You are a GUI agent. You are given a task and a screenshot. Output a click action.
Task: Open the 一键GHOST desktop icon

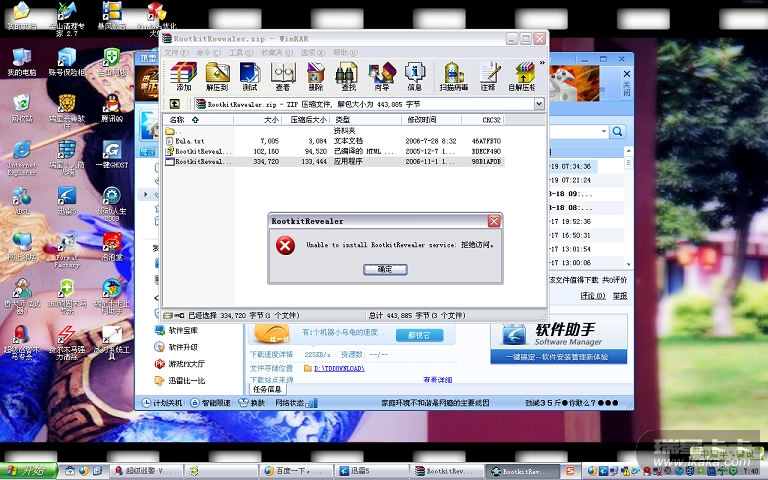coord(112,155)
